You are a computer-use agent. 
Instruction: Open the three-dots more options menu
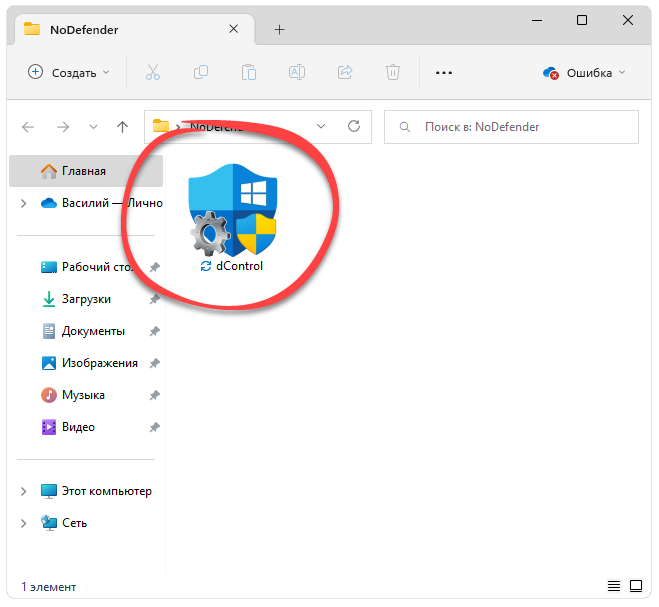[x=444, y=73]
